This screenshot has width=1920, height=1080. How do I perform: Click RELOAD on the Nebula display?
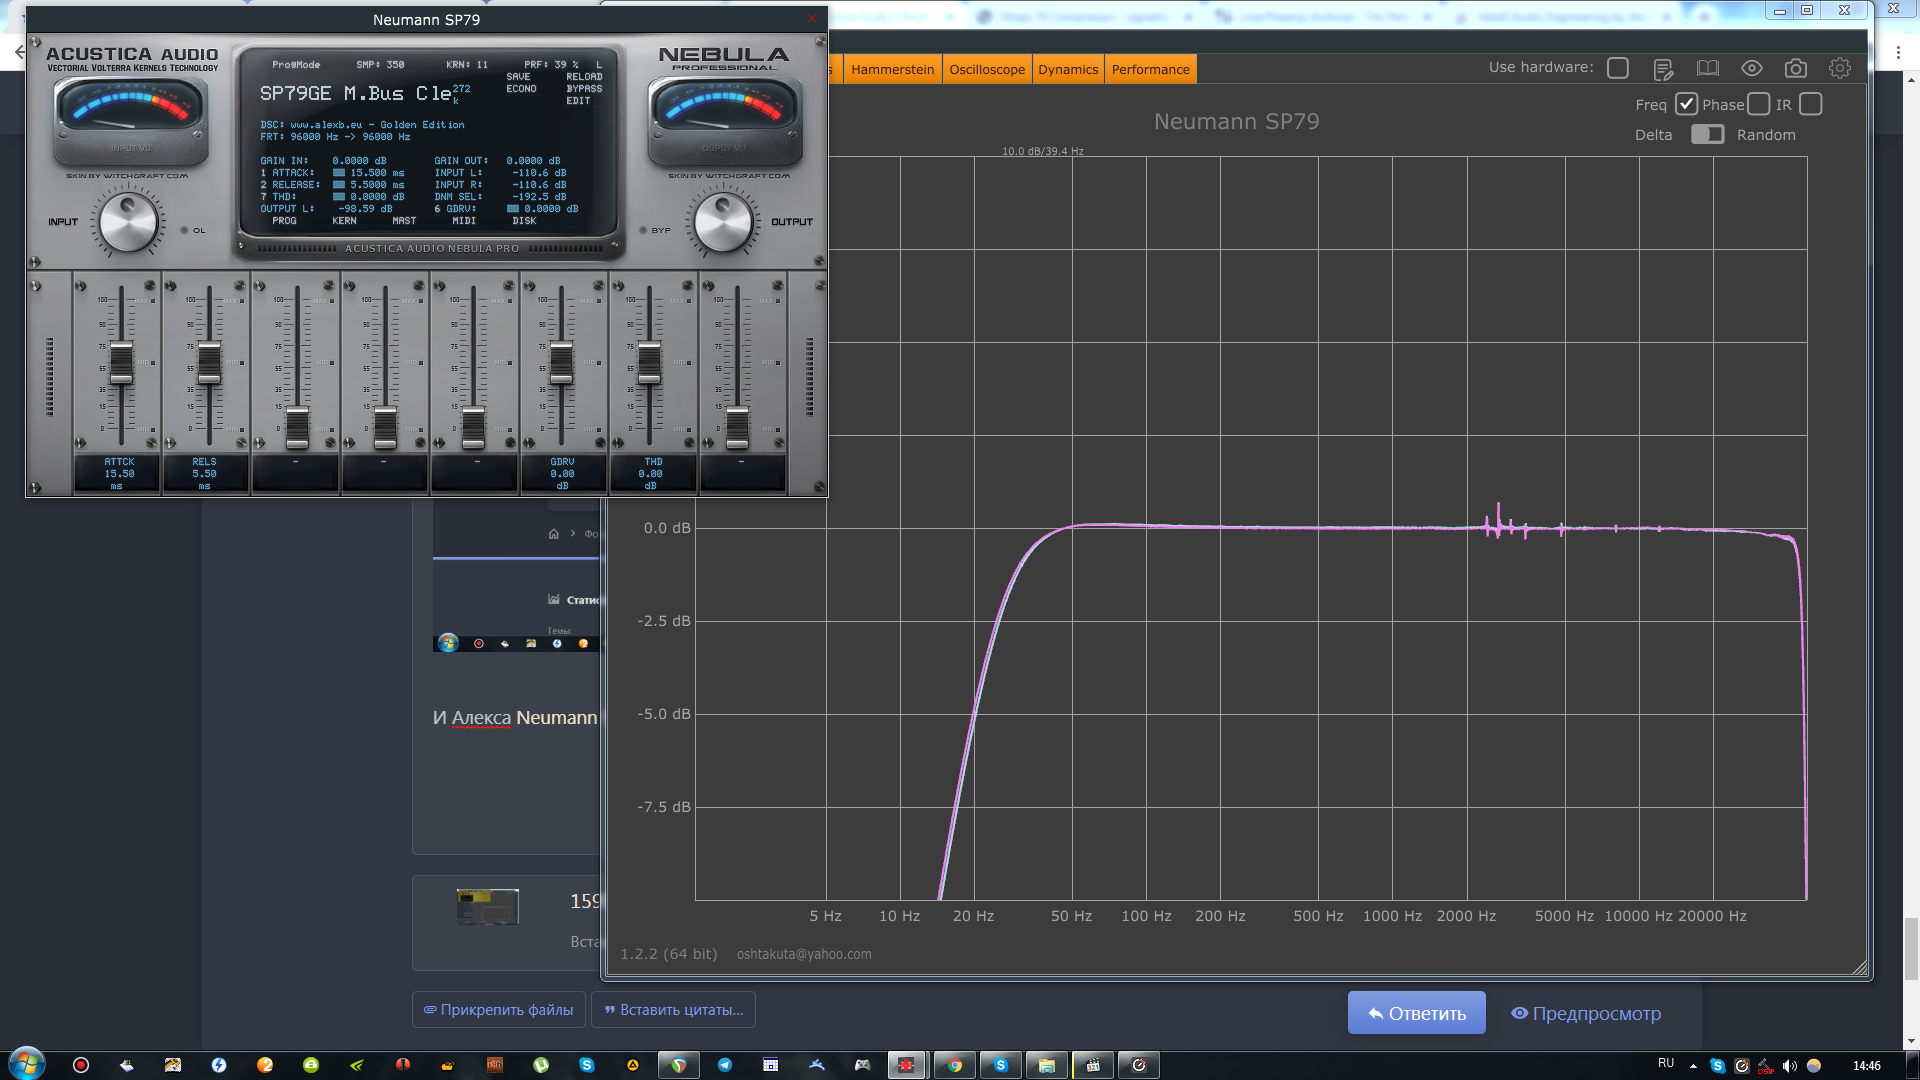tap(584, 77)
